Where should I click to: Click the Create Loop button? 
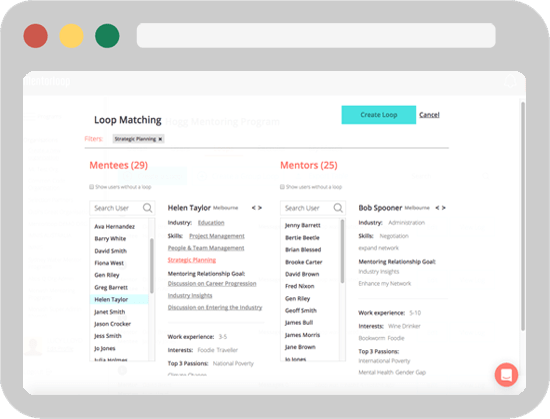(x=378, y=115)
